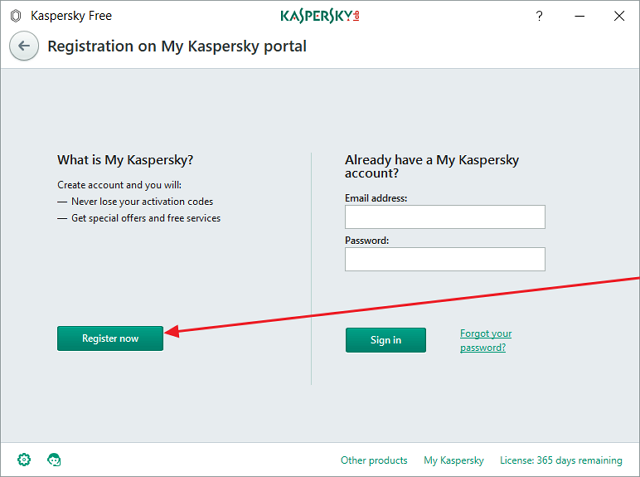Click the Registration on My Kaspersky portal heading
The image size is (640, 477).
point(177,46)
